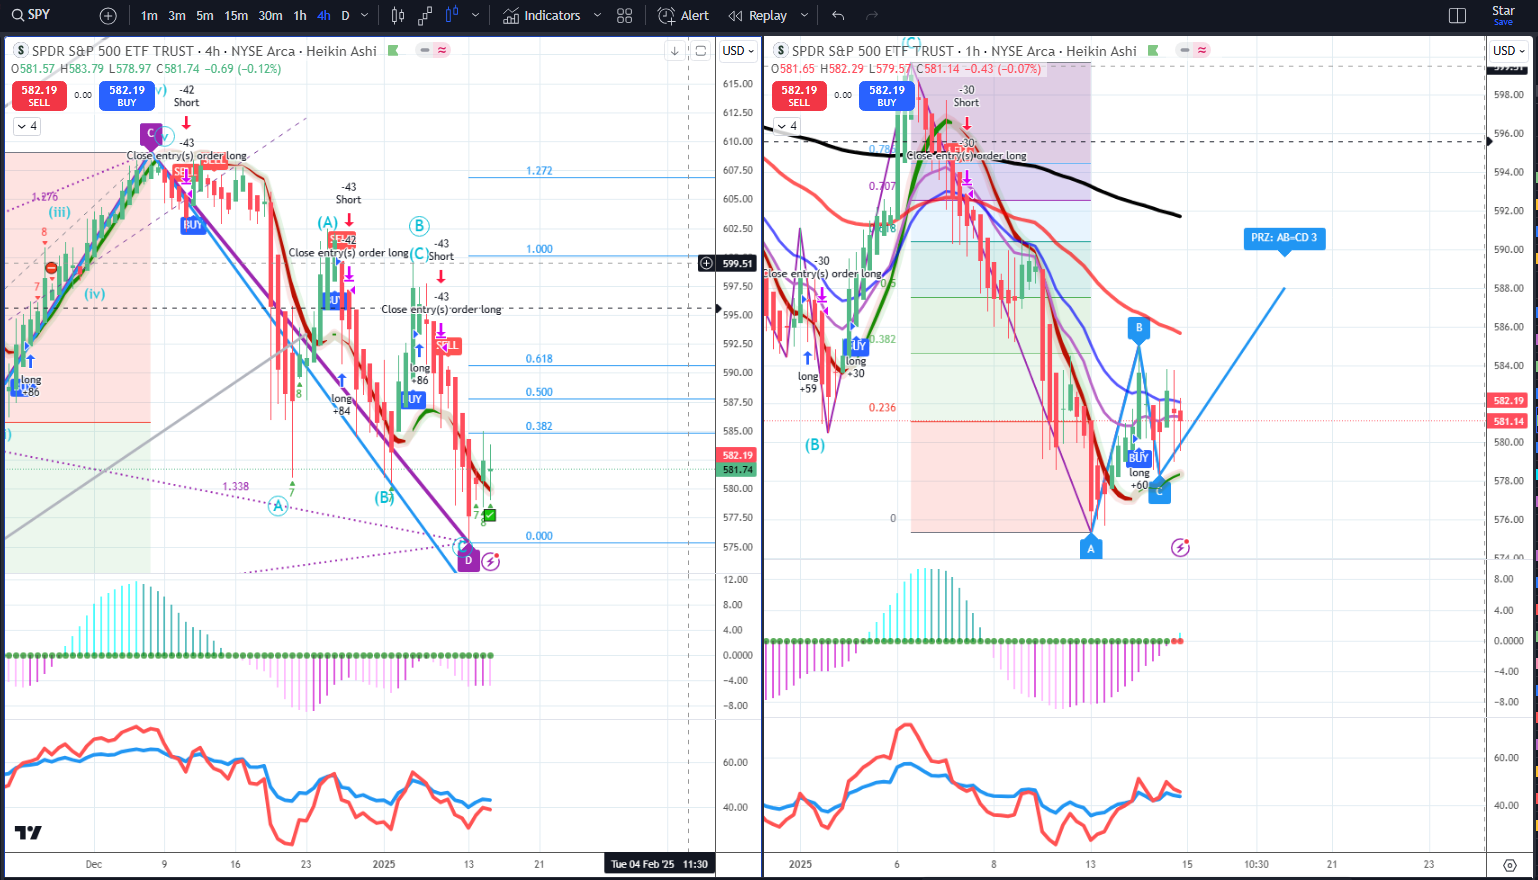Switch to the 5m timeframe
This screenshot has width=1538, height=880.
[x=205, y=16]
